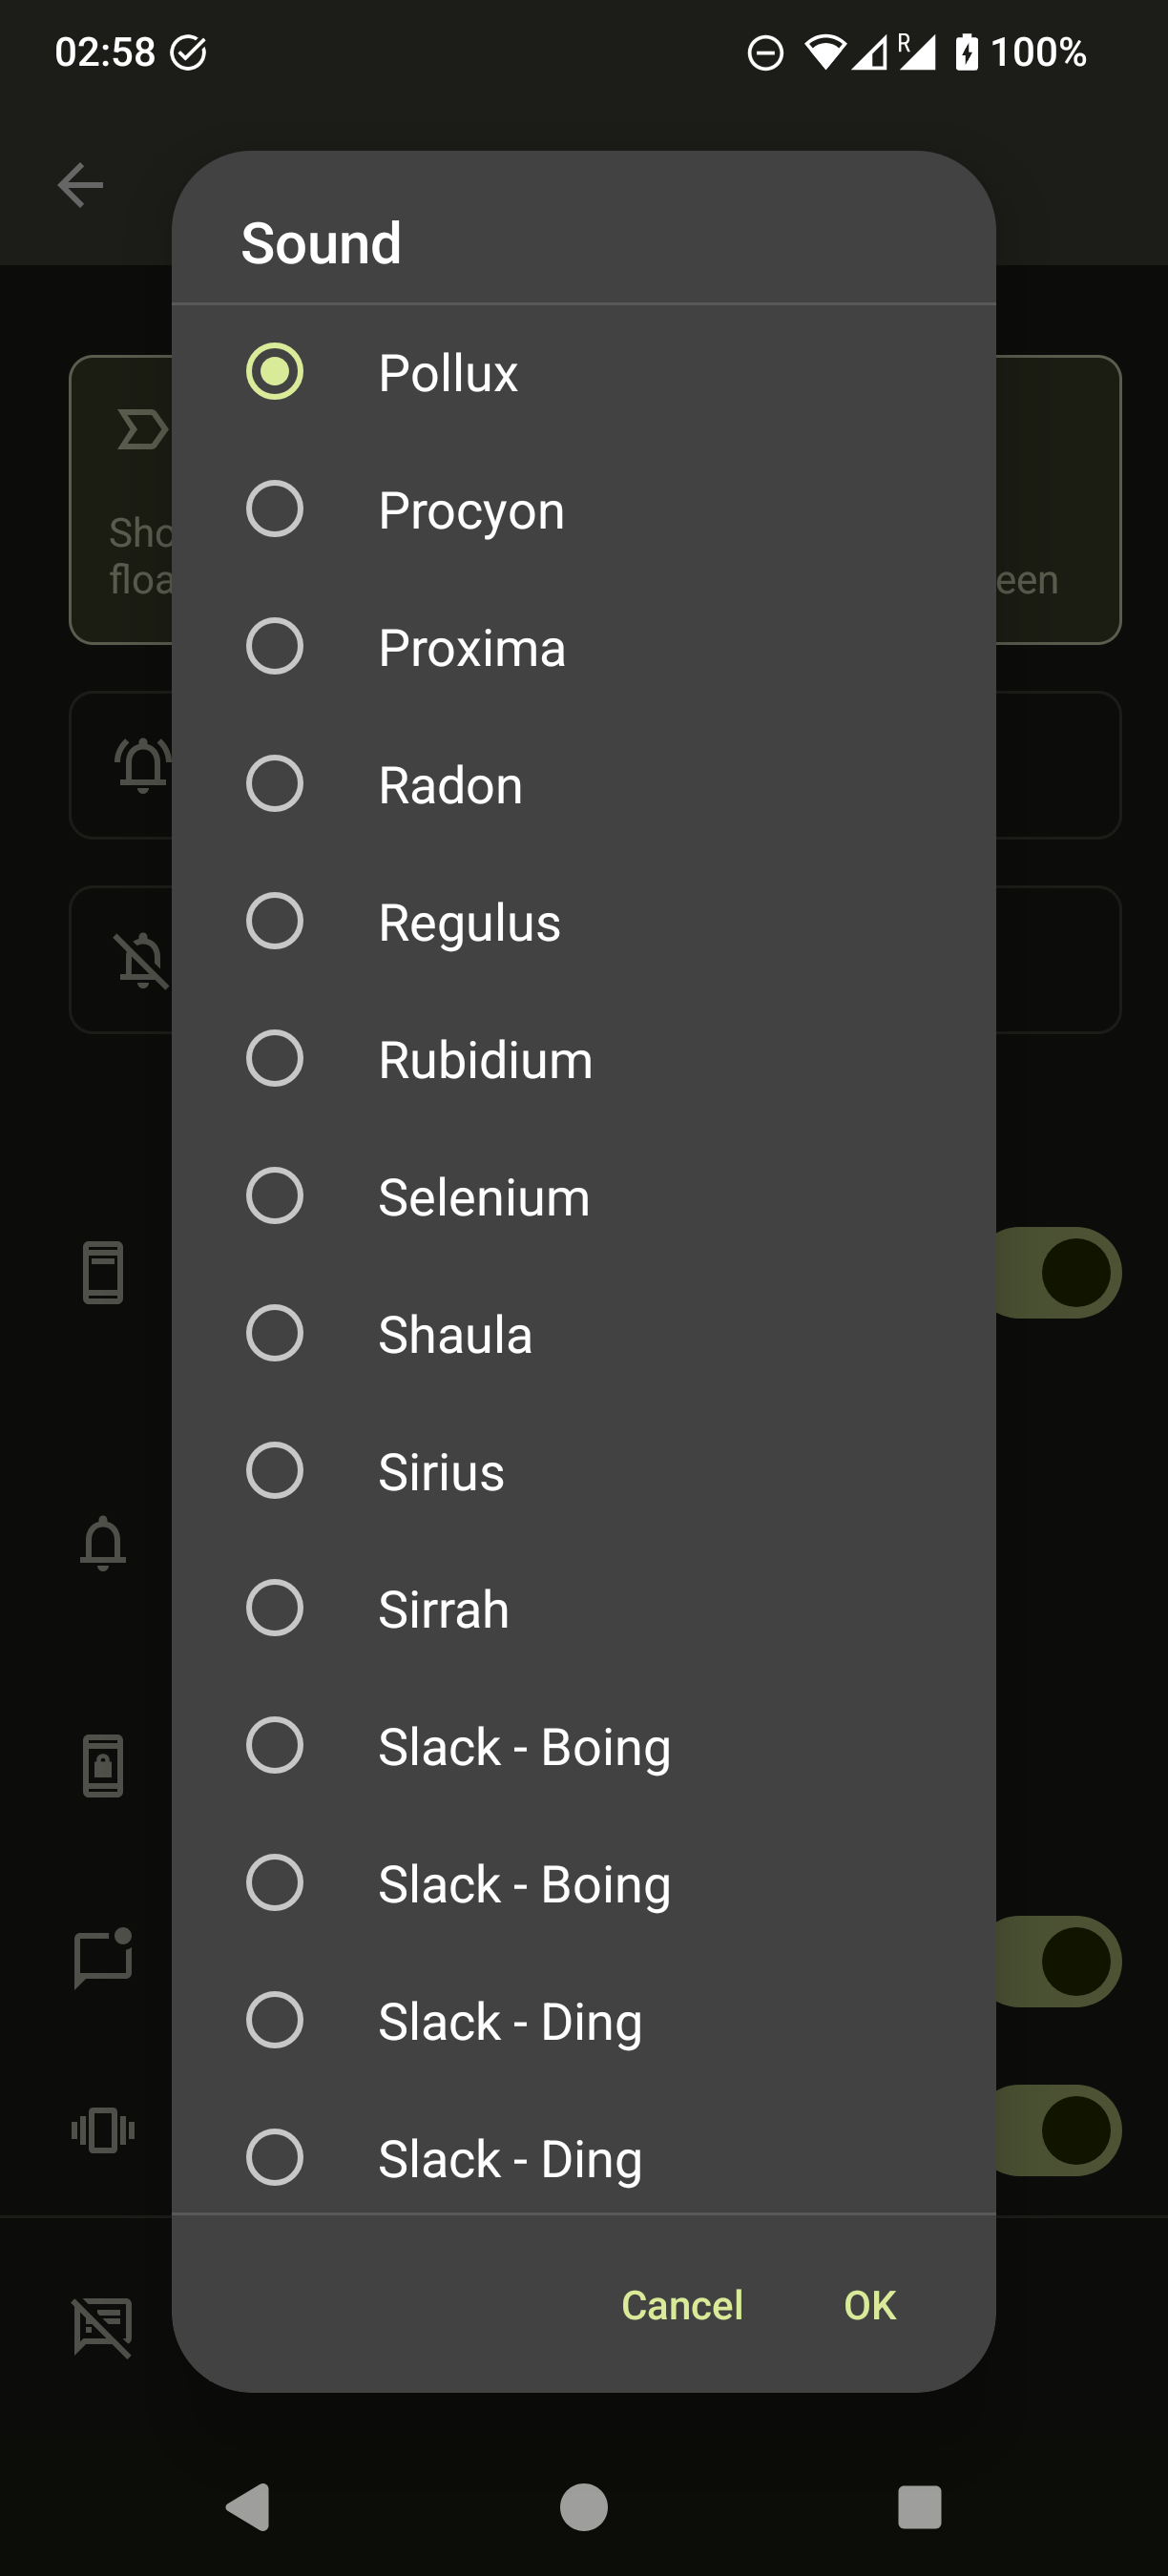The height and width of the screenshot is (2576, 1168).
Task: Confirm the sound selection with OK
Action: 870,2305
